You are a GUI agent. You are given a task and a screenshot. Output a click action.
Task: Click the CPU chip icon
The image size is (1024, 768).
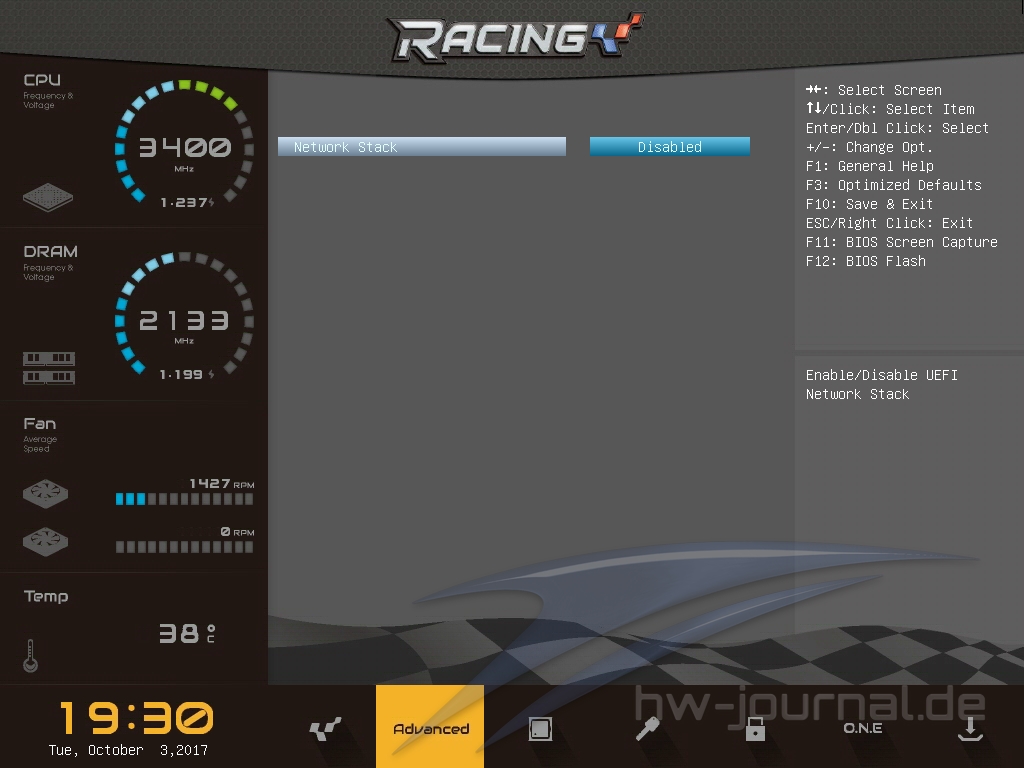(x=48, y=197)
